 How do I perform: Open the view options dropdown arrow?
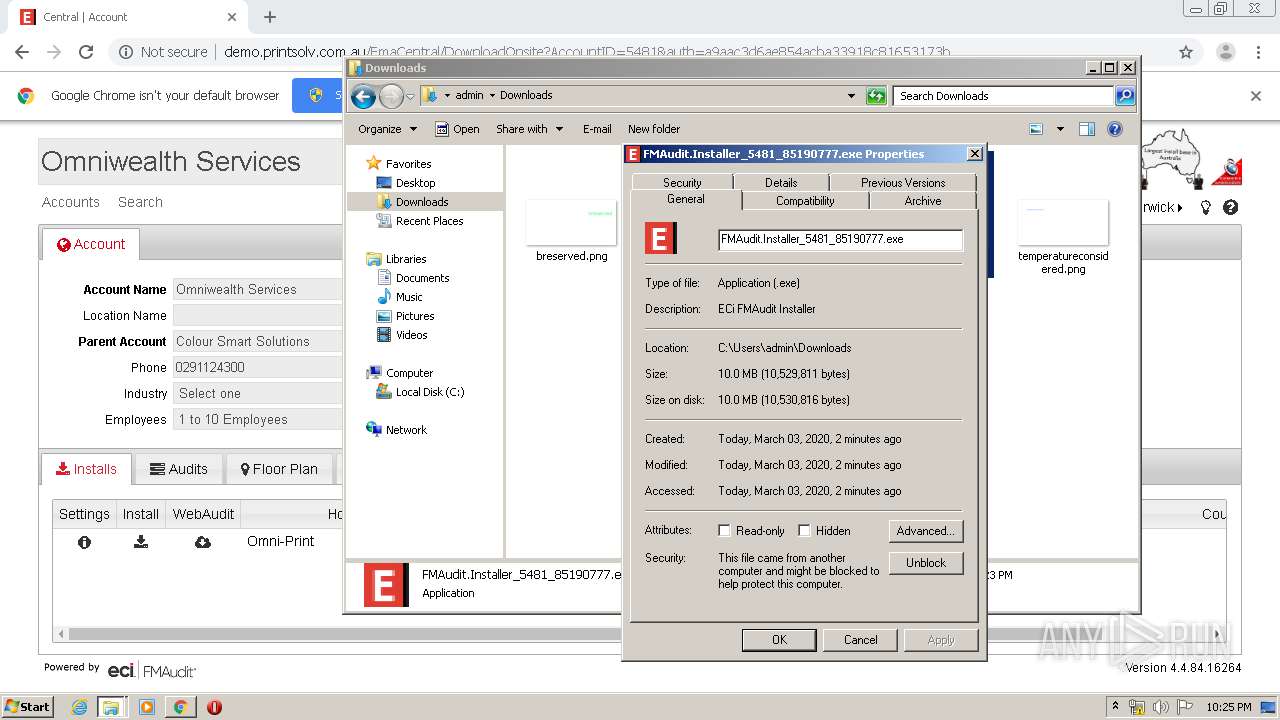1060,129
